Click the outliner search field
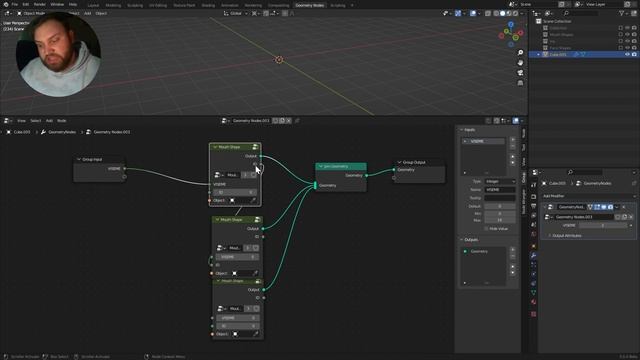 (580, 13)
